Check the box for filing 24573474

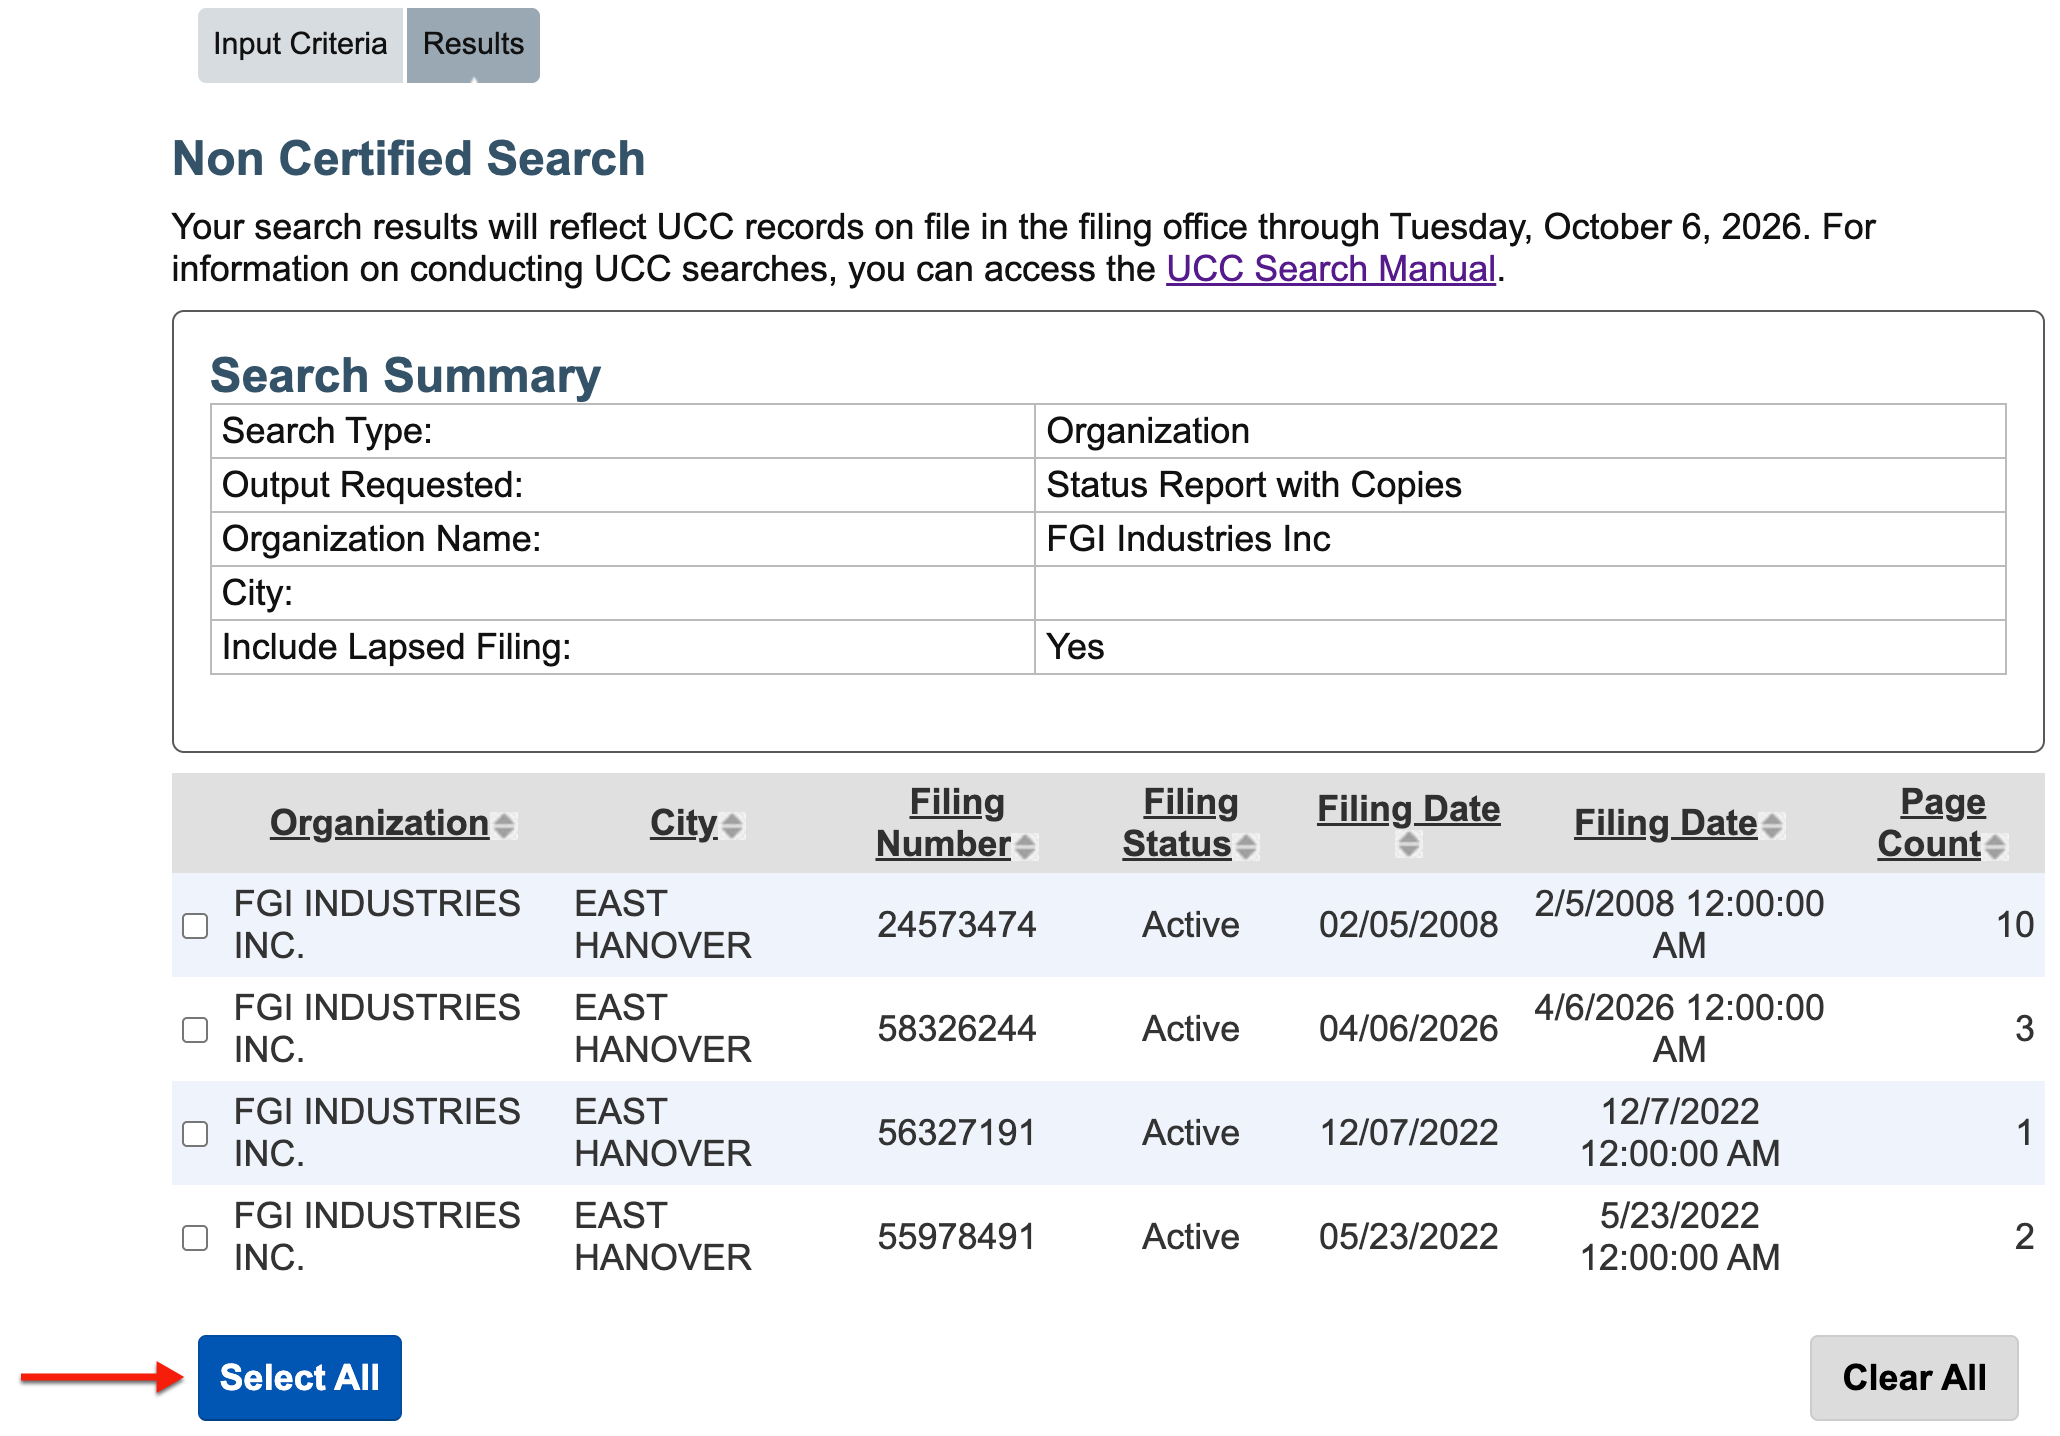(195, 925)
